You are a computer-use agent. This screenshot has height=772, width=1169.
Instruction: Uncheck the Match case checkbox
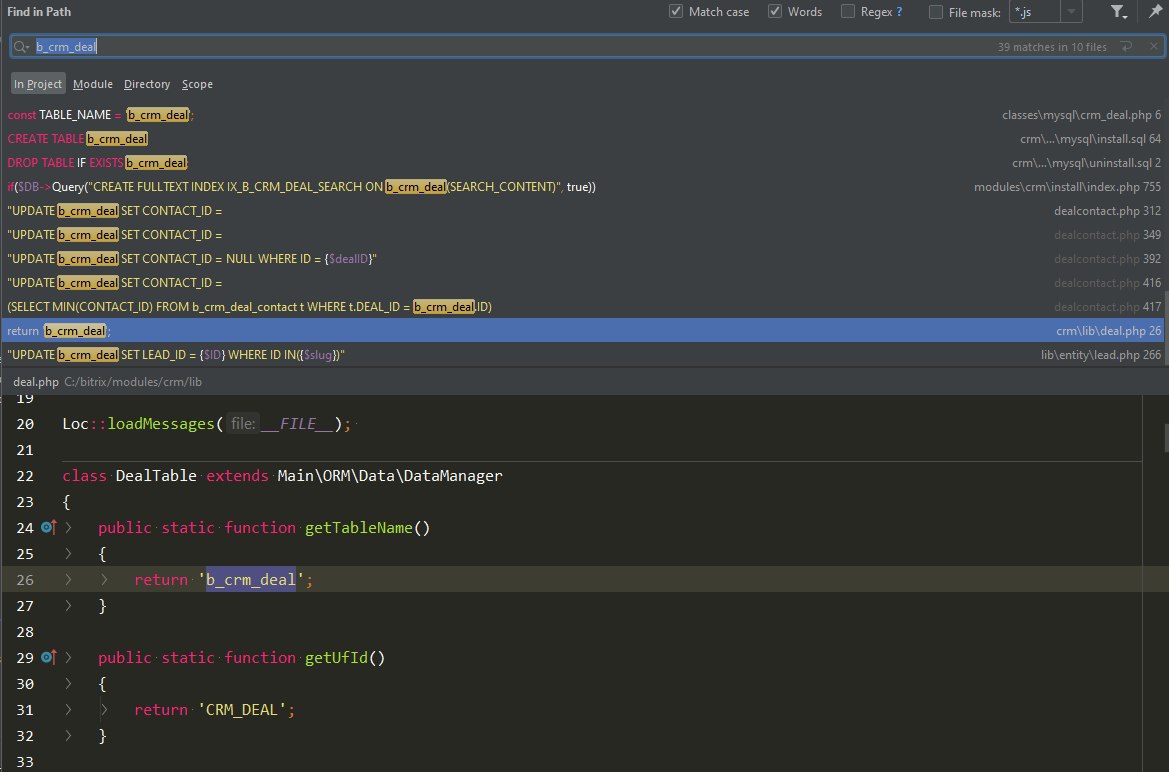click(x=676, y=12)
